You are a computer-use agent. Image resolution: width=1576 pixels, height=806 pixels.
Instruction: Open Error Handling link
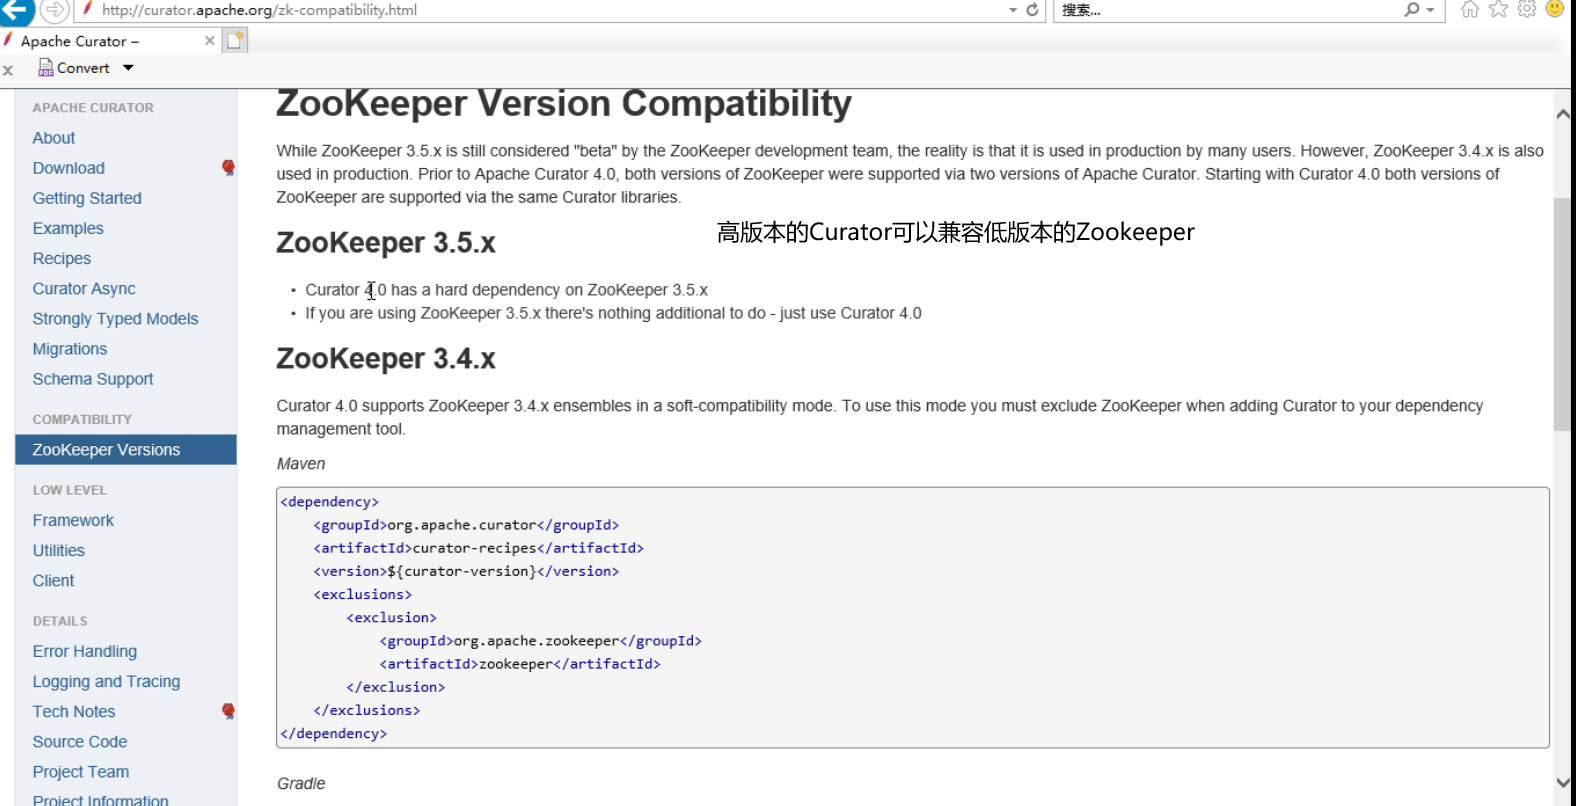pyautogui.click(x=85, y=651)
